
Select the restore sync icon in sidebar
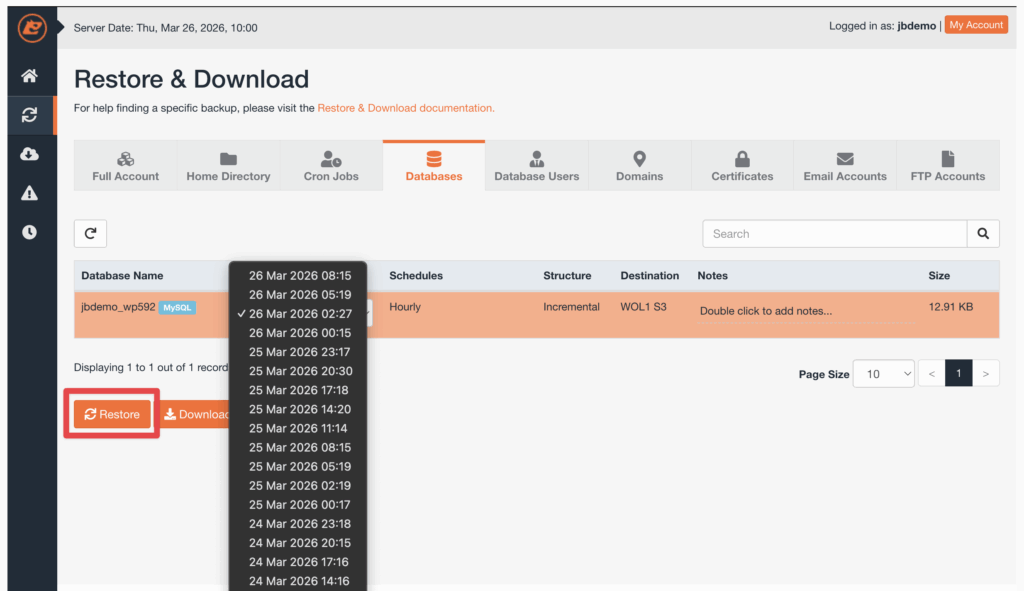[x=30, y=115]
